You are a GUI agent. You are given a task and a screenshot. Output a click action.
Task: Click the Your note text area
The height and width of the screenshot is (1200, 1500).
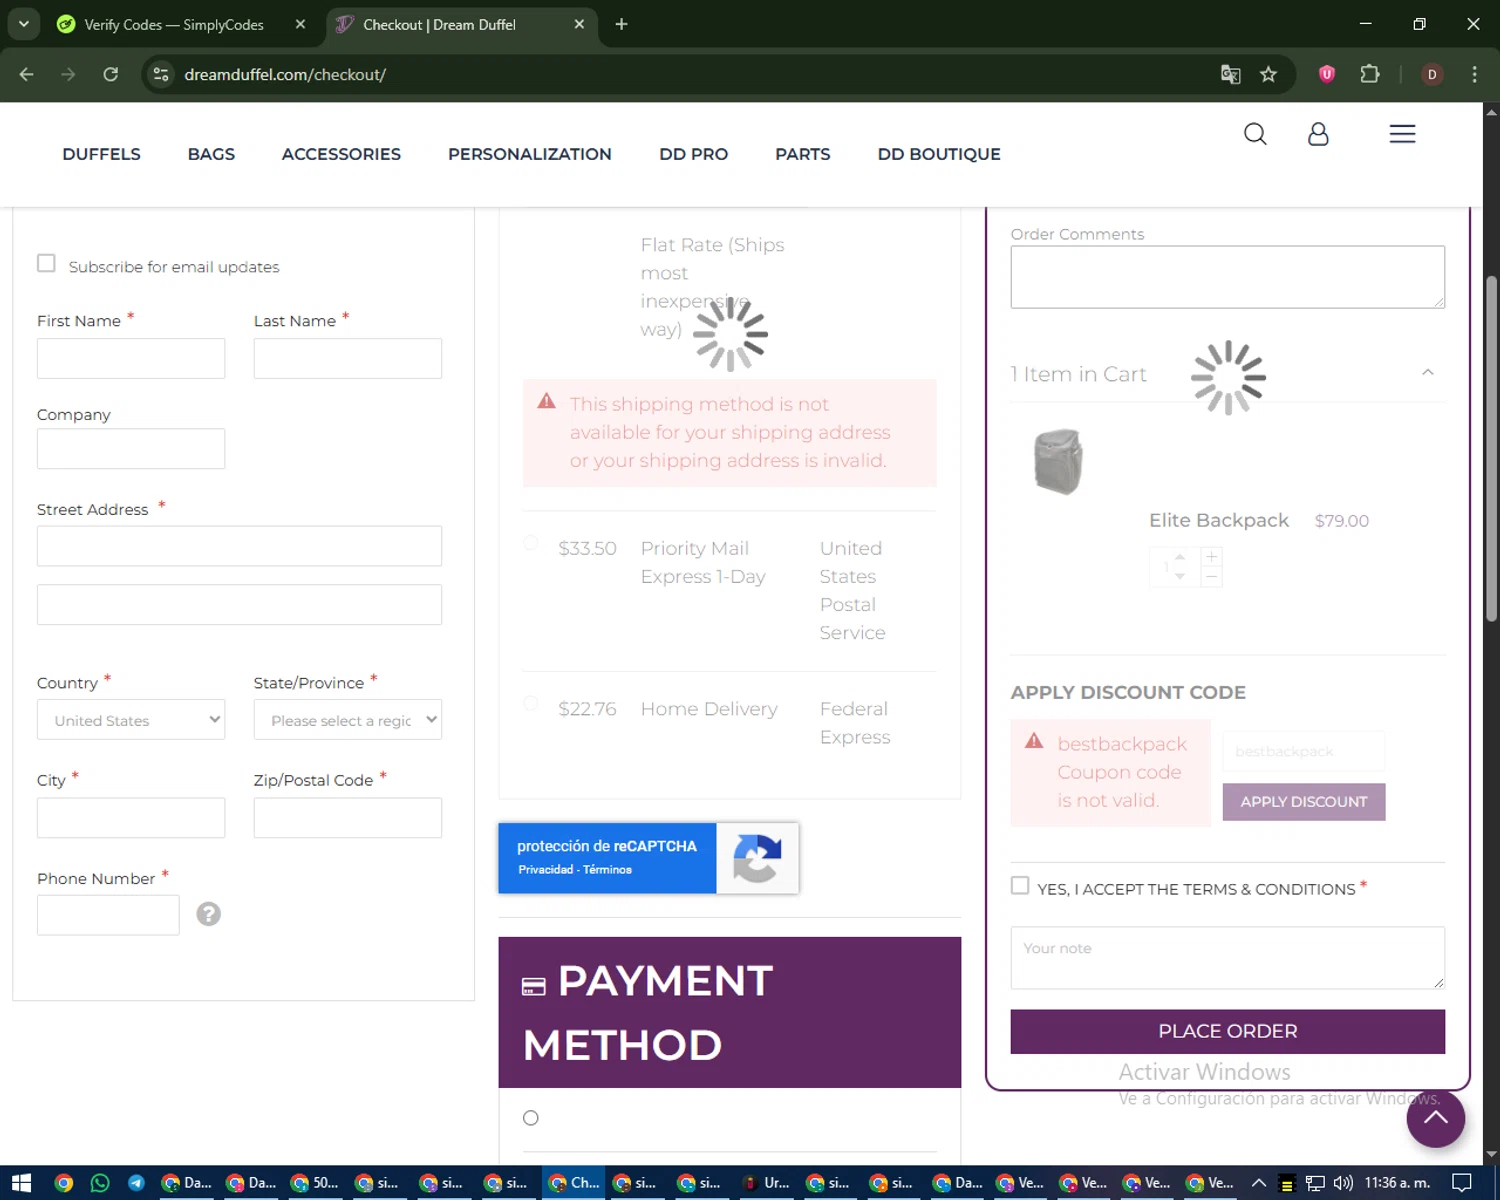(1228, 958)
